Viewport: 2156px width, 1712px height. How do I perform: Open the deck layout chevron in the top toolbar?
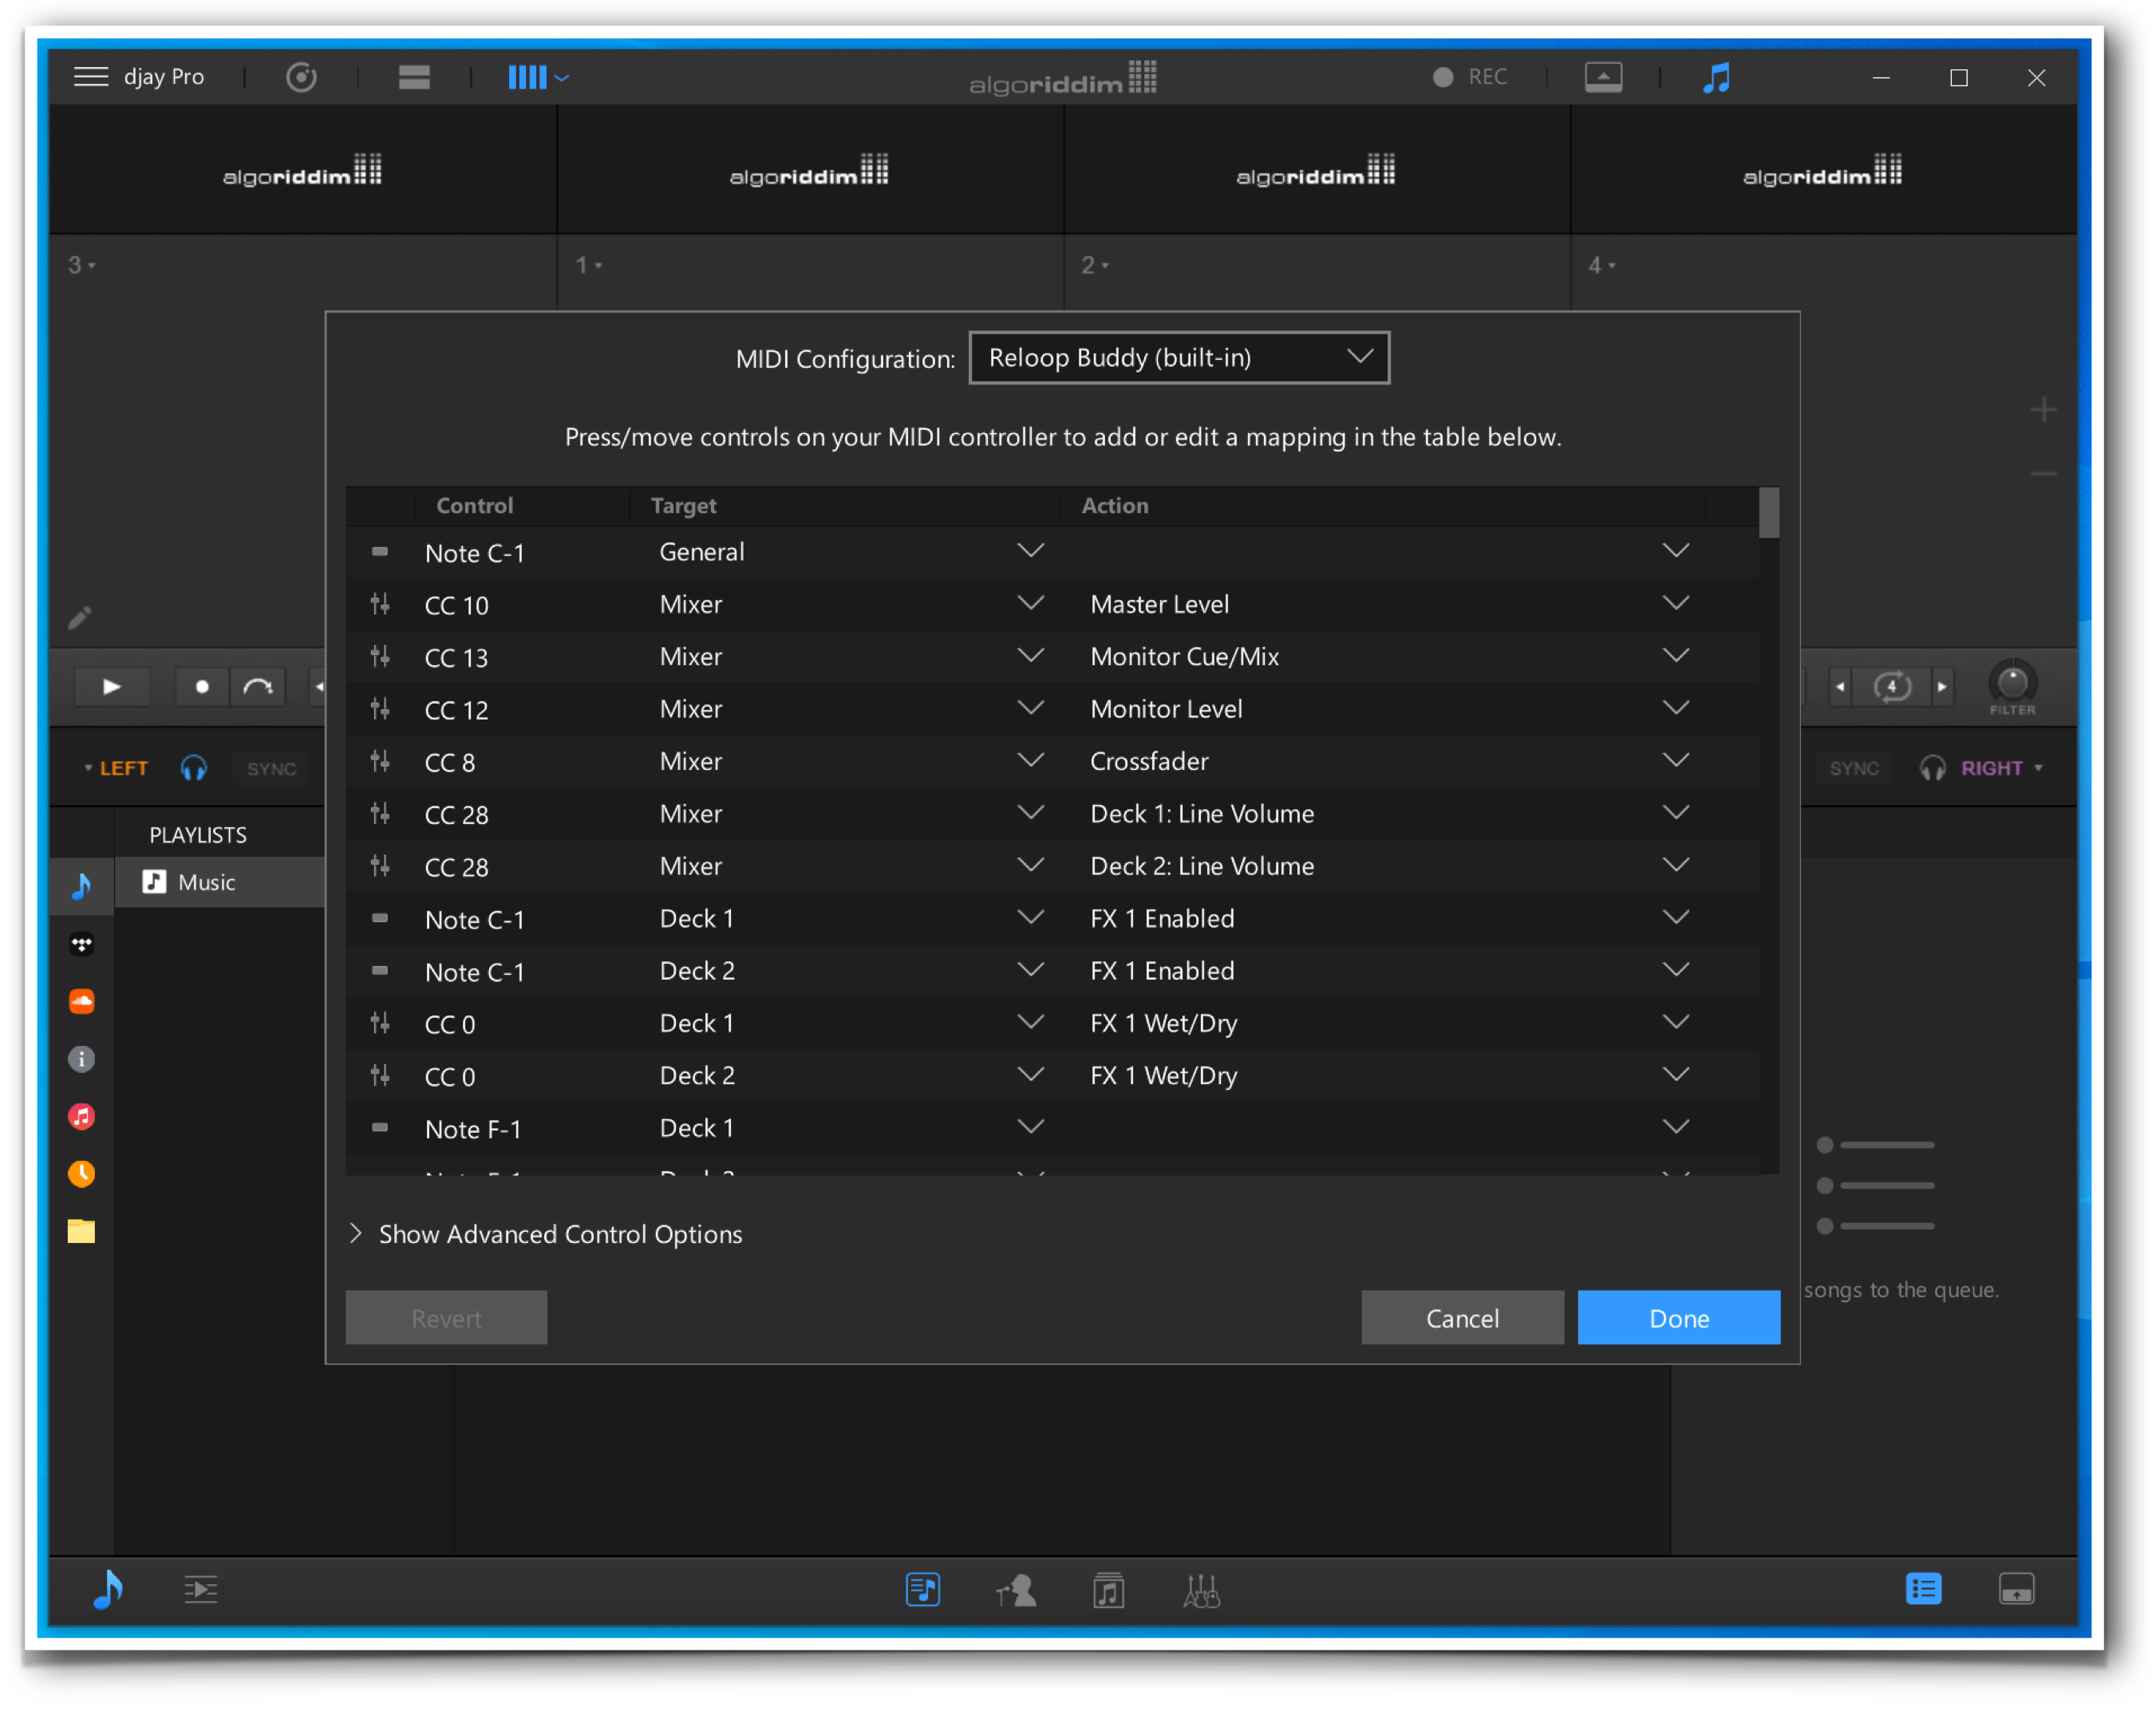(563, 77)
